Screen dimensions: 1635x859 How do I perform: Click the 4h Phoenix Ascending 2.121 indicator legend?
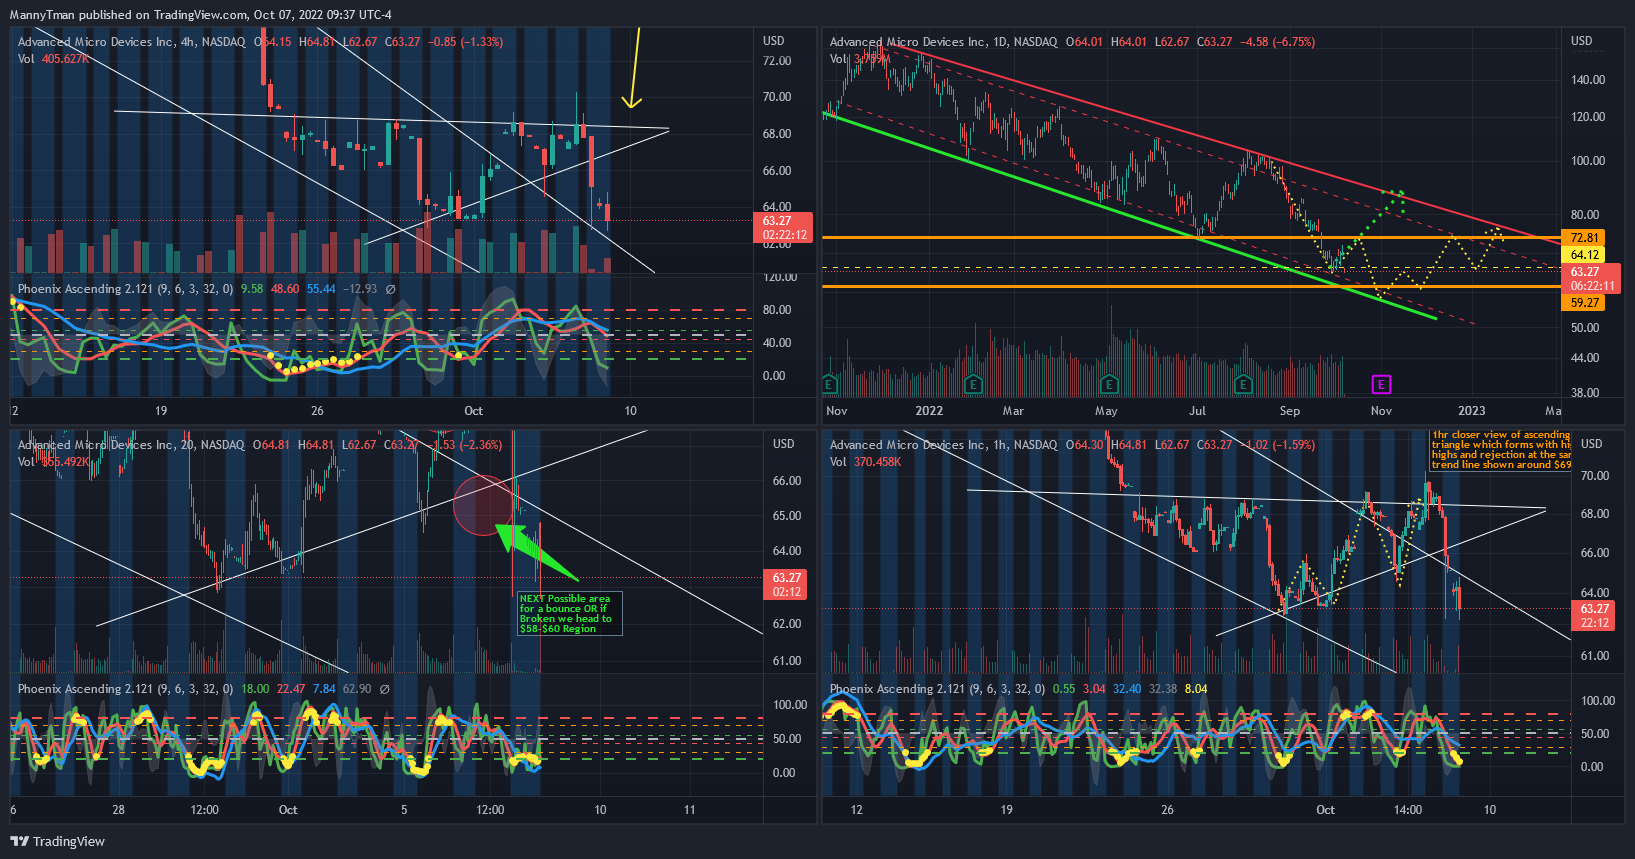[x=125, y=289]
